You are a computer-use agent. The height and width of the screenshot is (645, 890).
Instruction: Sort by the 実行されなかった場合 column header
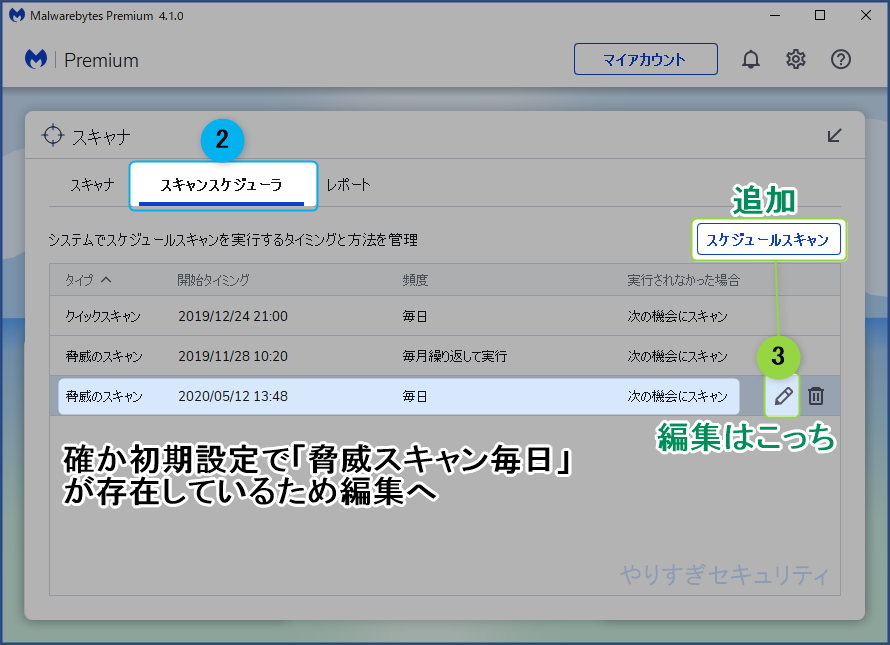[x=683, y=280]
